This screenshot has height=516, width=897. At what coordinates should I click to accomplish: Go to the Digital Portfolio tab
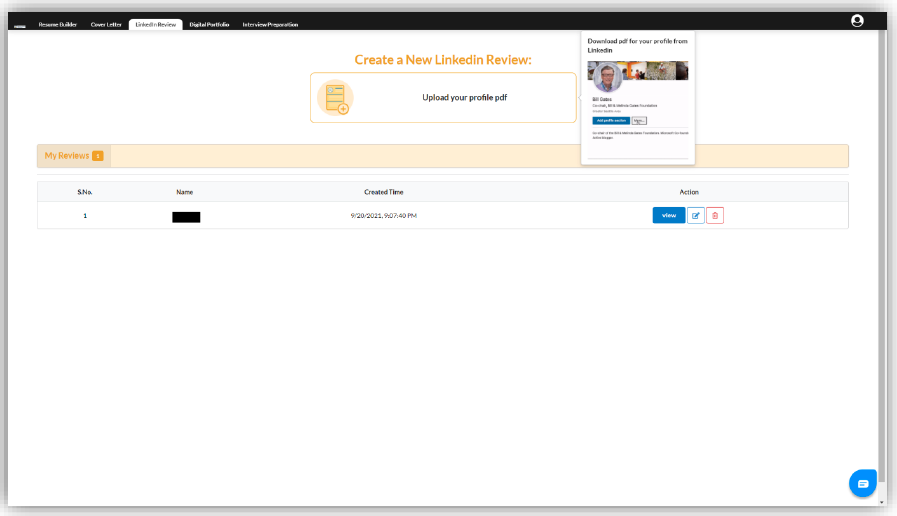(209, 24)
